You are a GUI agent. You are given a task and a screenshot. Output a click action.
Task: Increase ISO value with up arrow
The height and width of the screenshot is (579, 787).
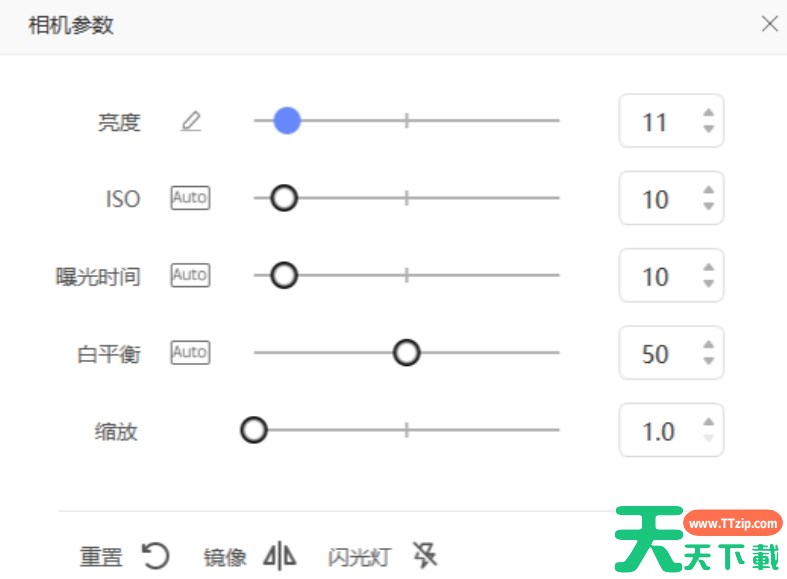pos(708,190)
